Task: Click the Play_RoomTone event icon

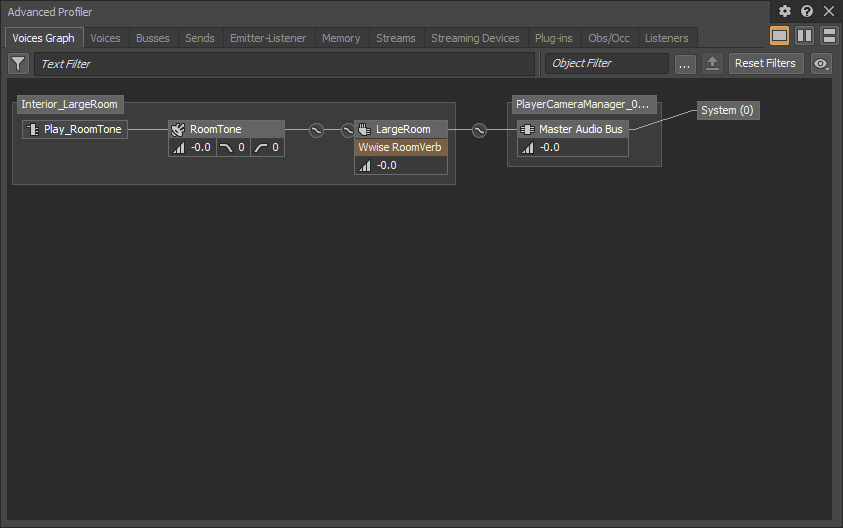Action: point(33,130)
